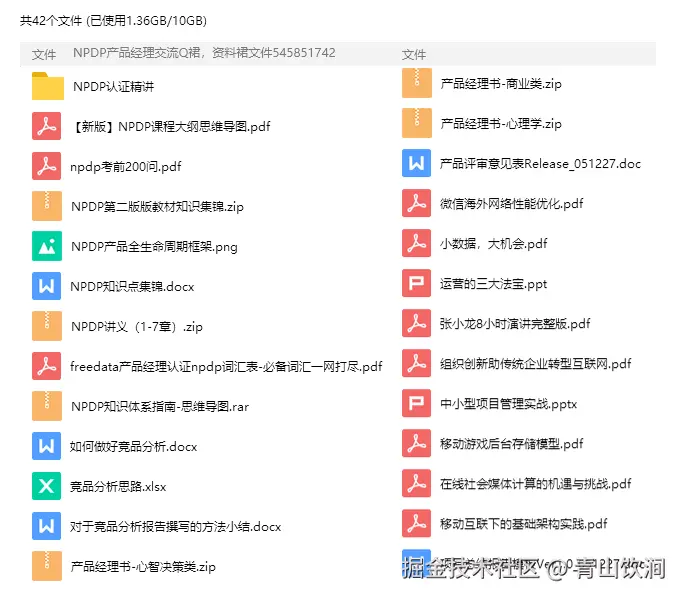Viewport: 684px width, 599px height.
Task: Select file name 中小型项目管理实战.pptx
Action: [509, 404]
